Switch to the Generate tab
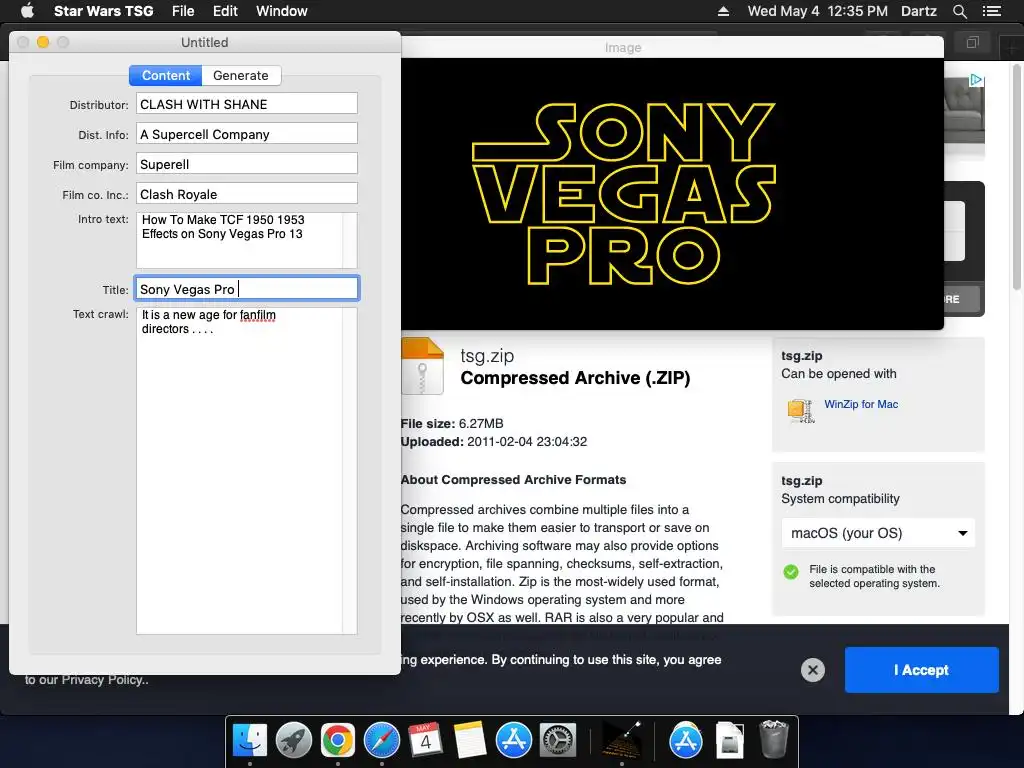This screenshot has height=768, width=1024. tap(241, 75)
